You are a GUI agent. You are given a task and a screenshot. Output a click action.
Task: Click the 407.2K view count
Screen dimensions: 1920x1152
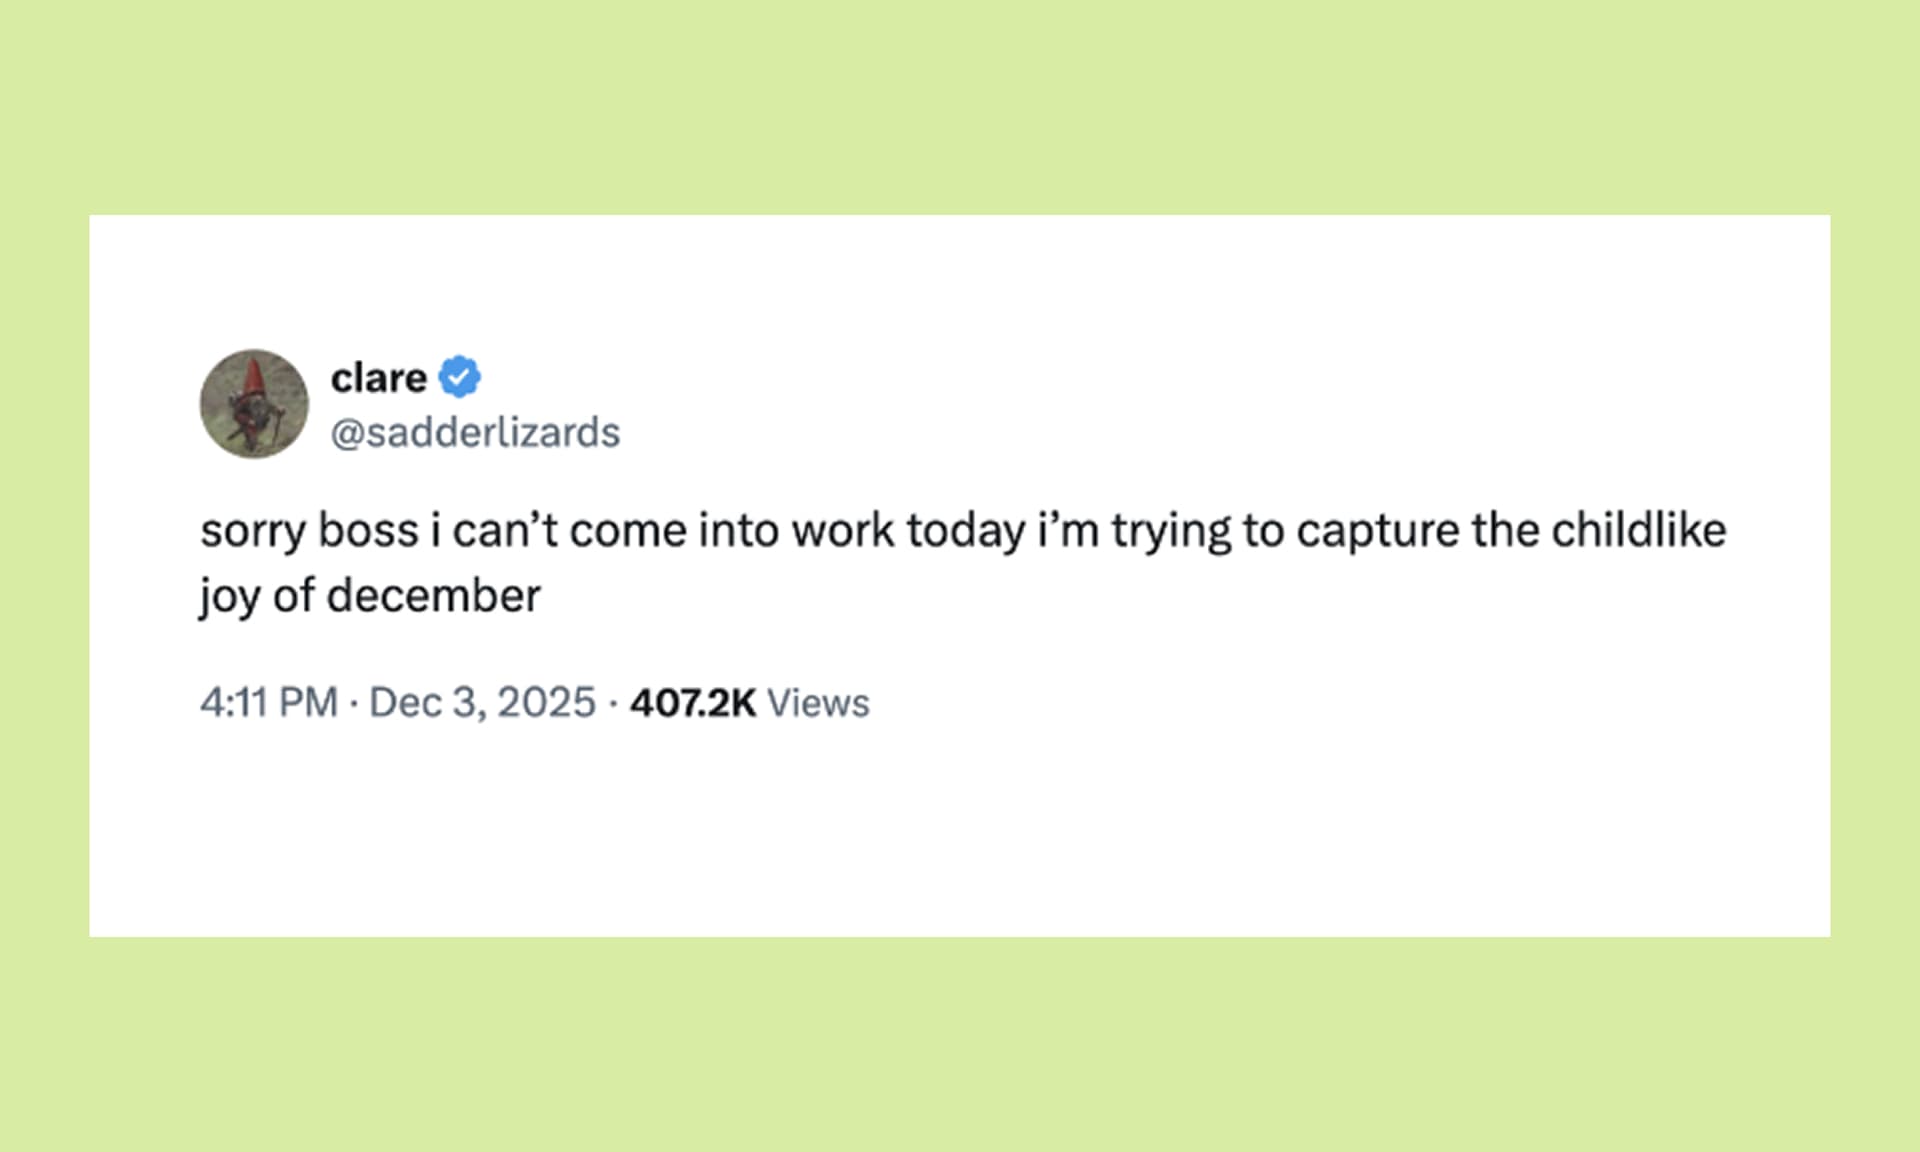point(692,703)
